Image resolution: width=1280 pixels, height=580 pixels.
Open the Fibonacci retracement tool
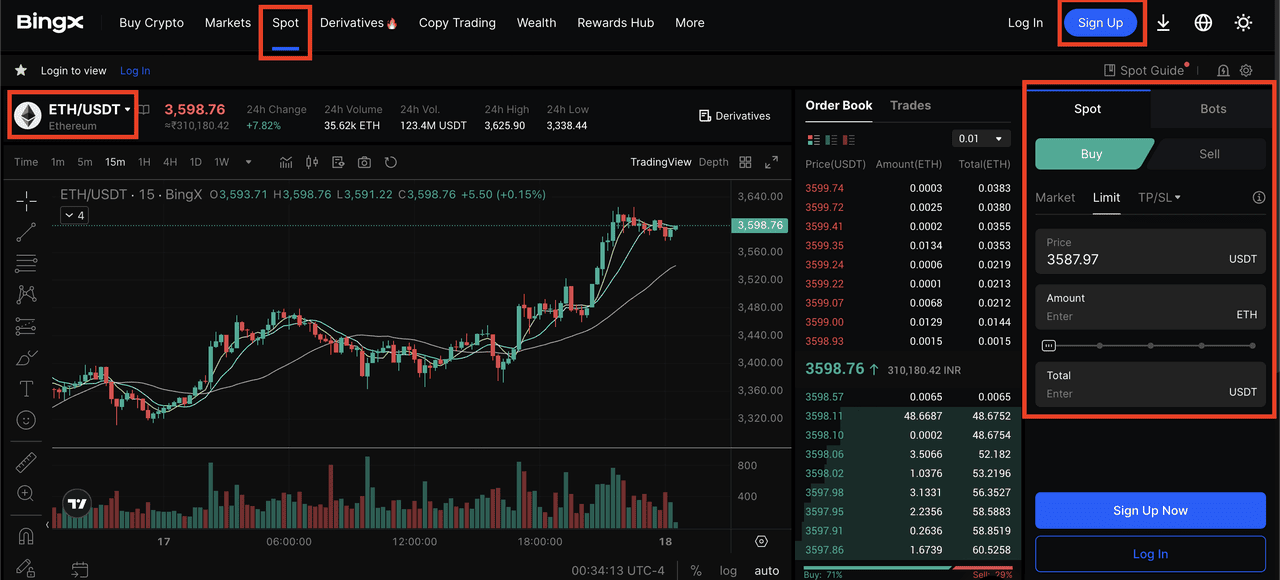(x=26, y=264)
